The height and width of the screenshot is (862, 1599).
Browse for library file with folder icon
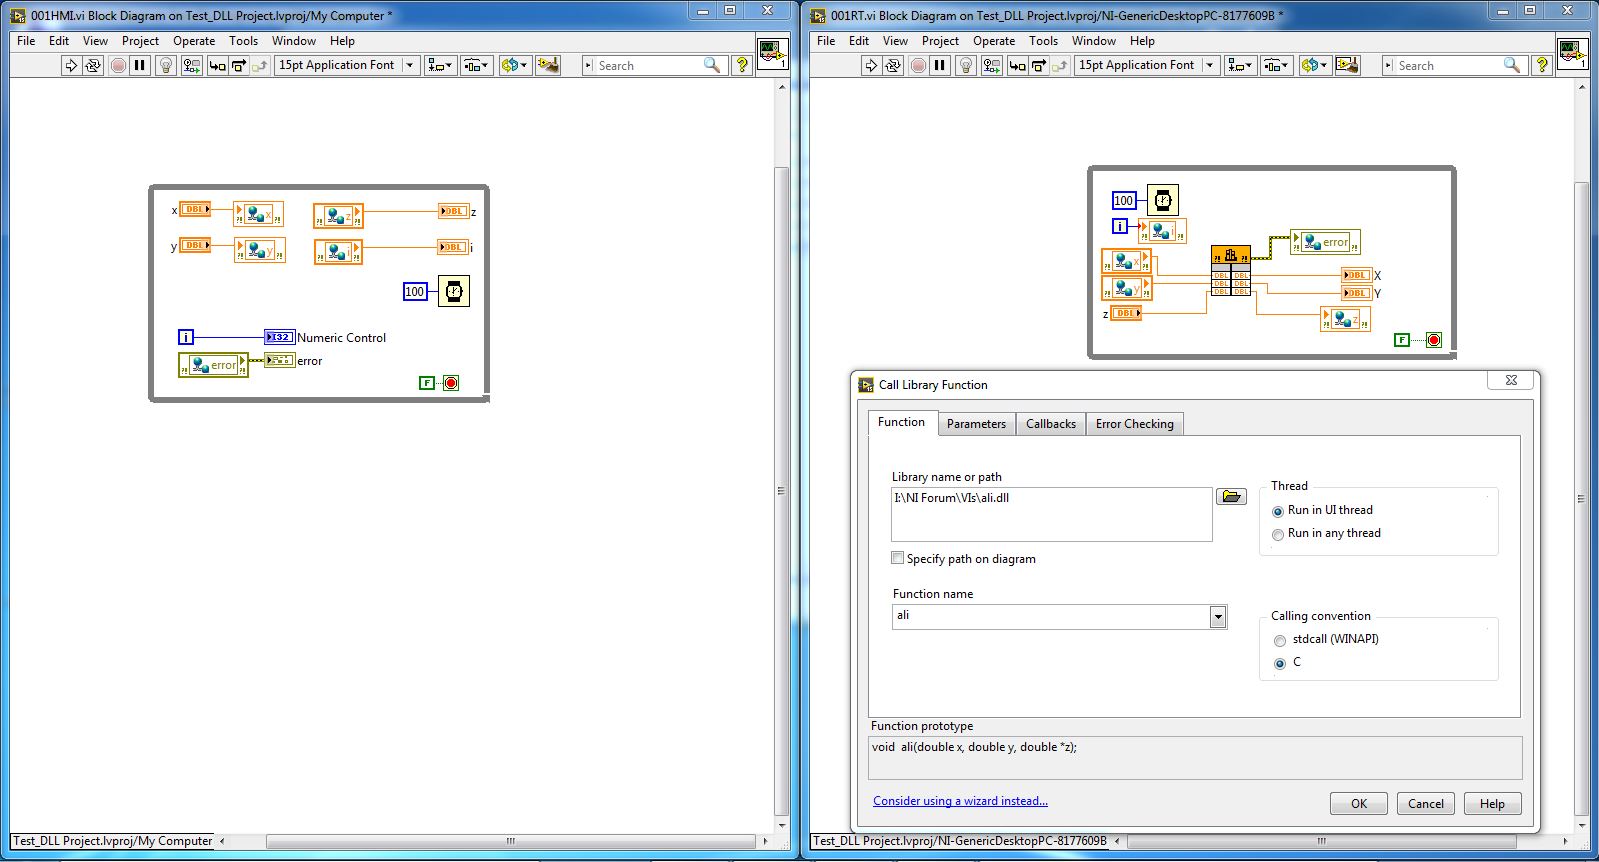click(x=1231, y=497)
